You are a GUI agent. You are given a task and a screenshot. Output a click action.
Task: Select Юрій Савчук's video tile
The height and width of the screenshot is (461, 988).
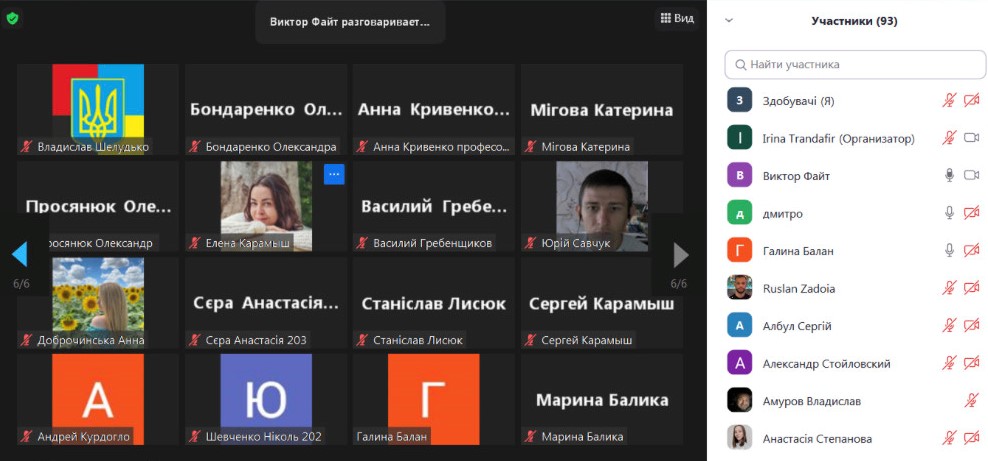click(601, 205)
